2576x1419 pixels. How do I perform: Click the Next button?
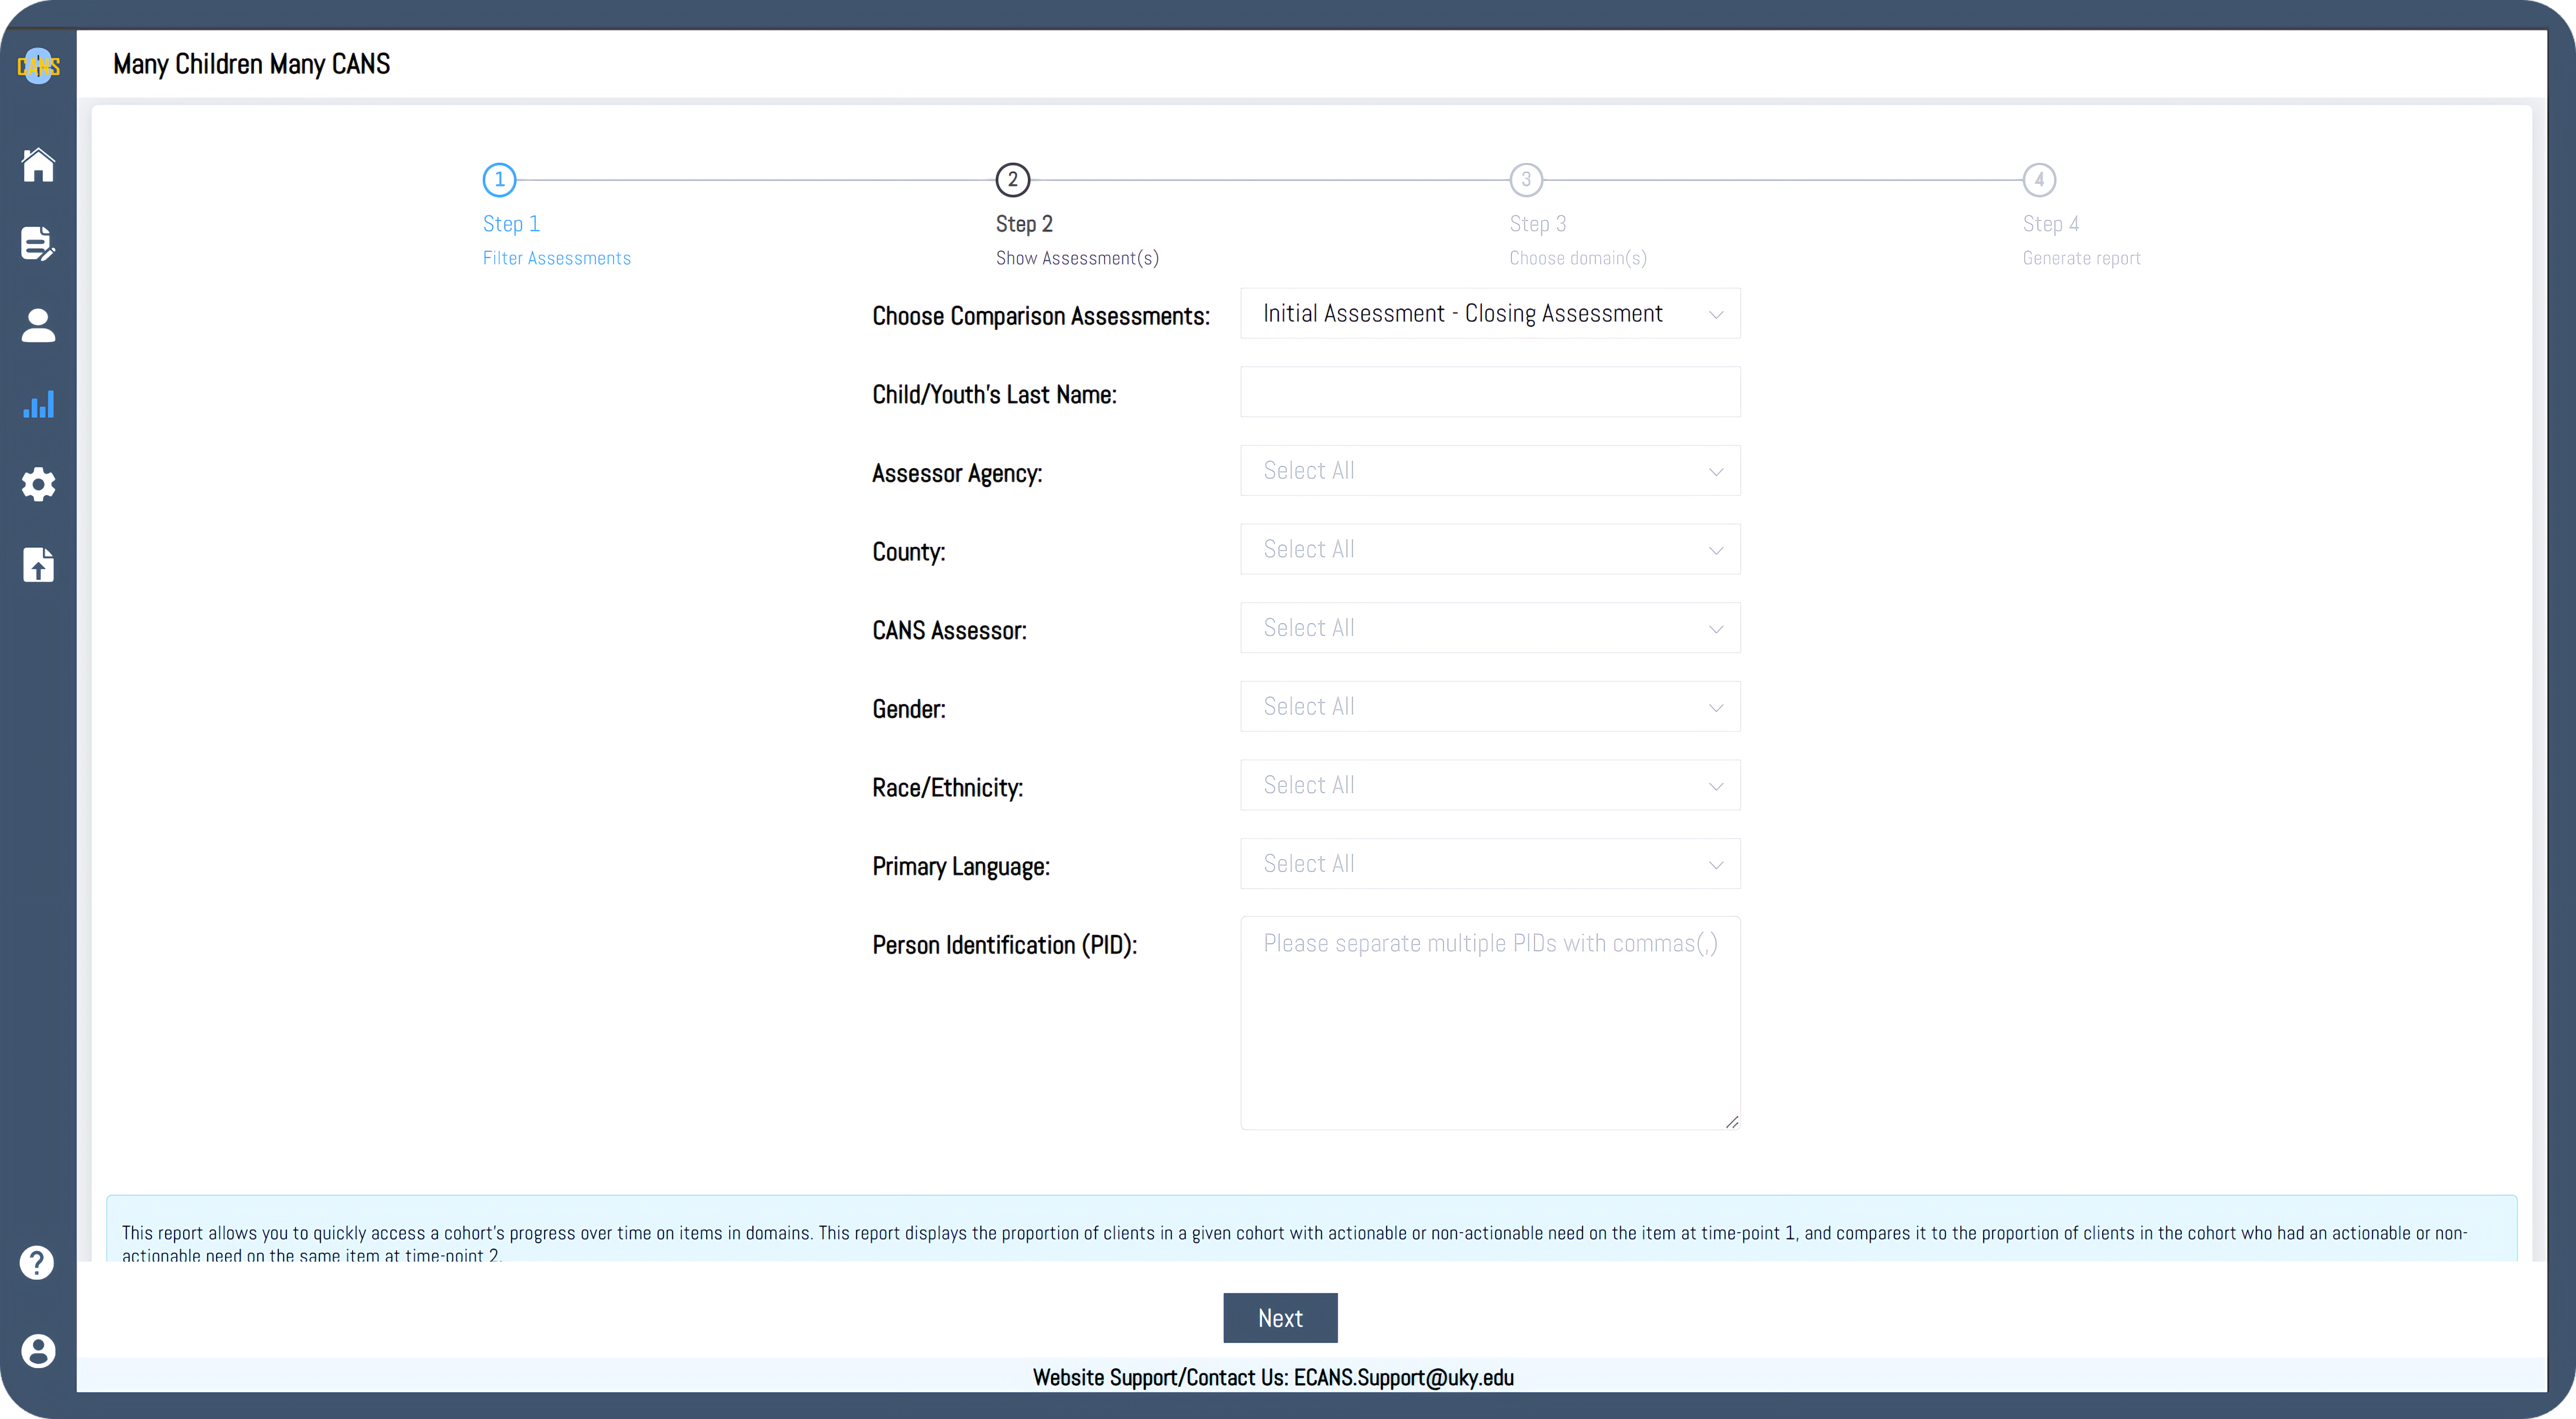[x=1280, y=1318]
